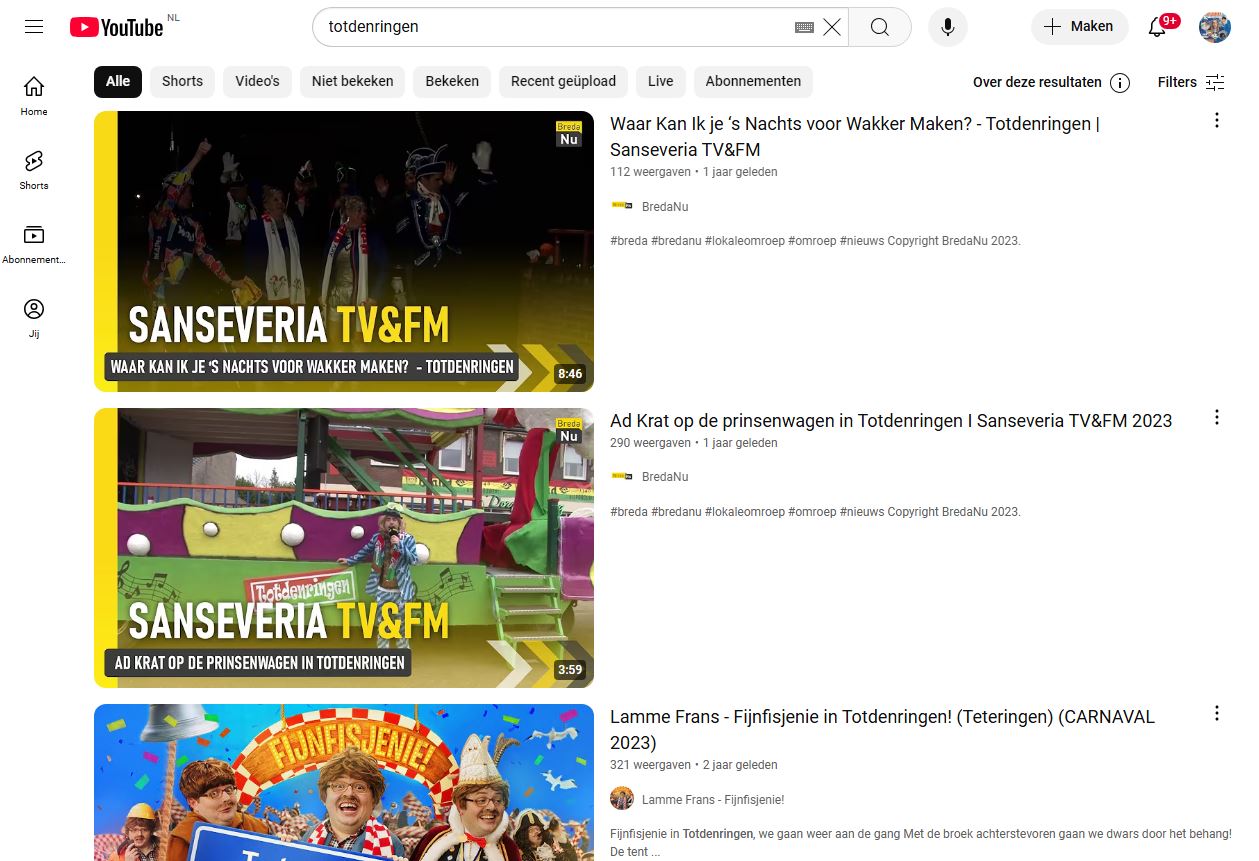Click the 8:46 duration badge
The width and height of the screenshot is (1259, 861).
tap(570, 374)
